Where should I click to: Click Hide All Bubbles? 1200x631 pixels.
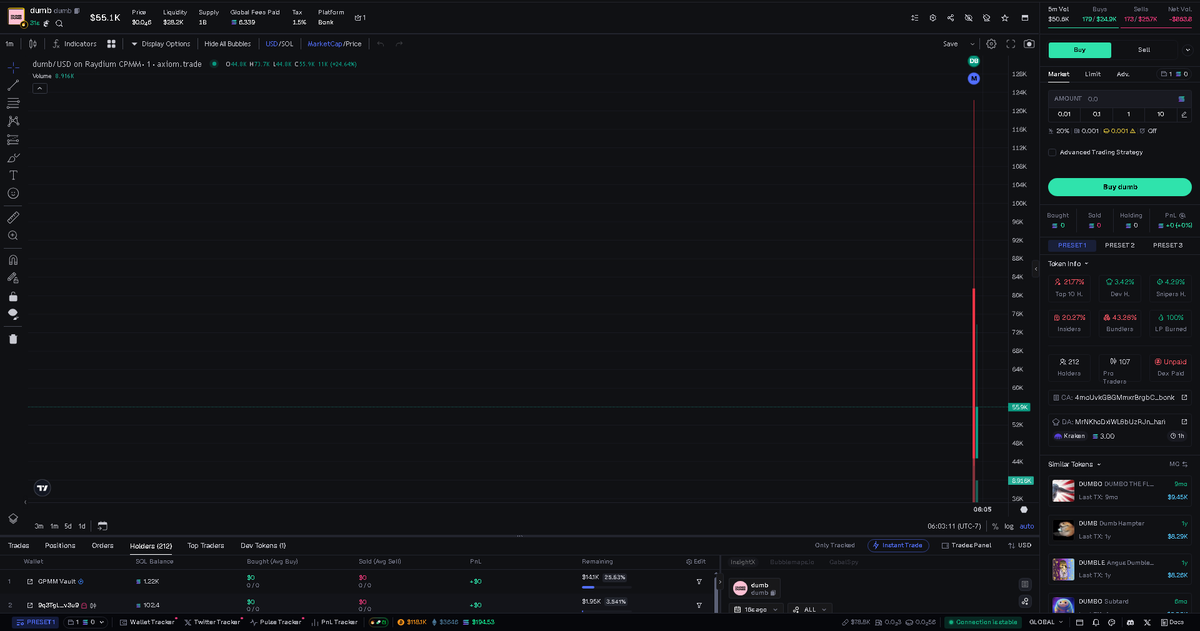227,44
